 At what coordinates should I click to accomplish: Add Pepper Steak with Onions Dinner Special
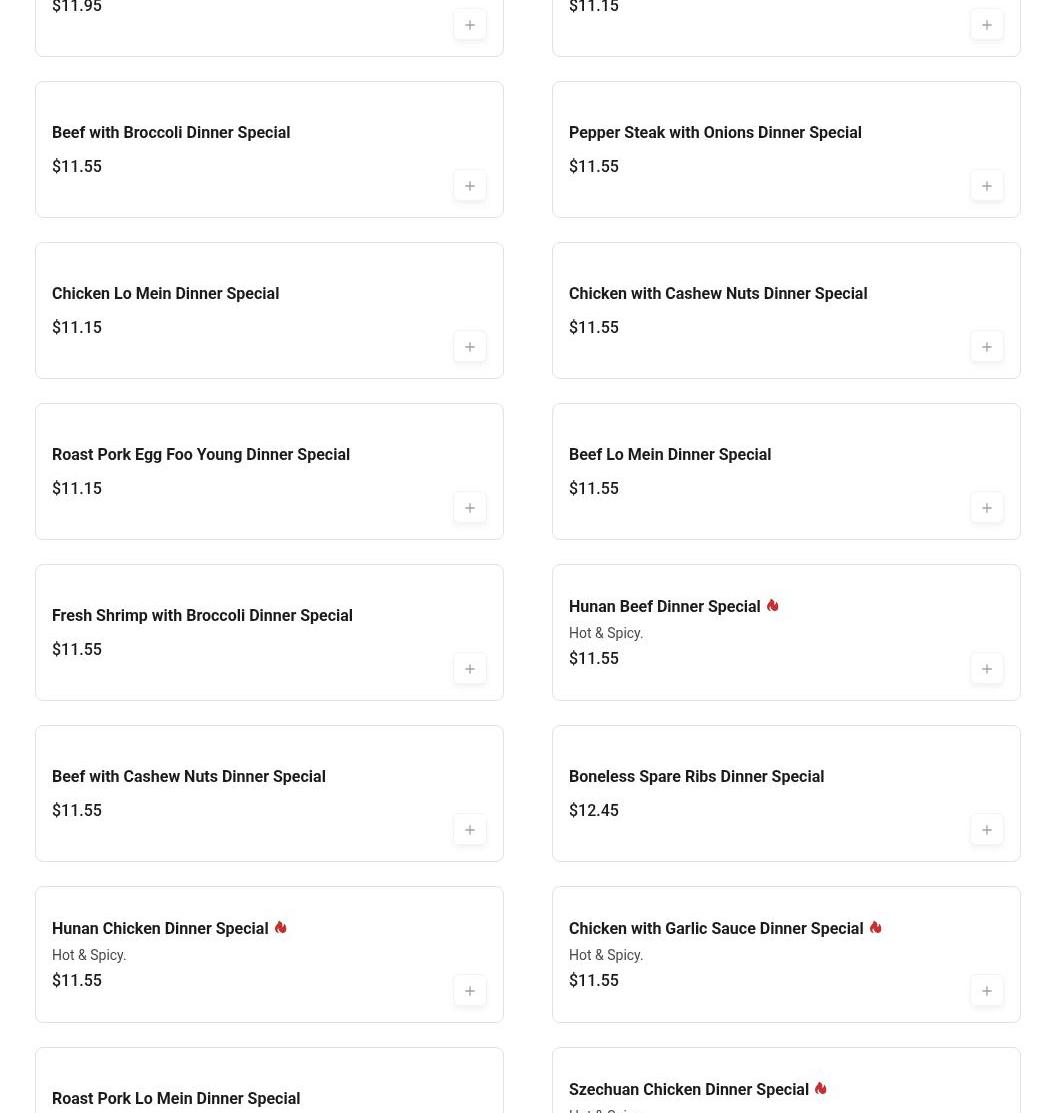pos(987,186)
